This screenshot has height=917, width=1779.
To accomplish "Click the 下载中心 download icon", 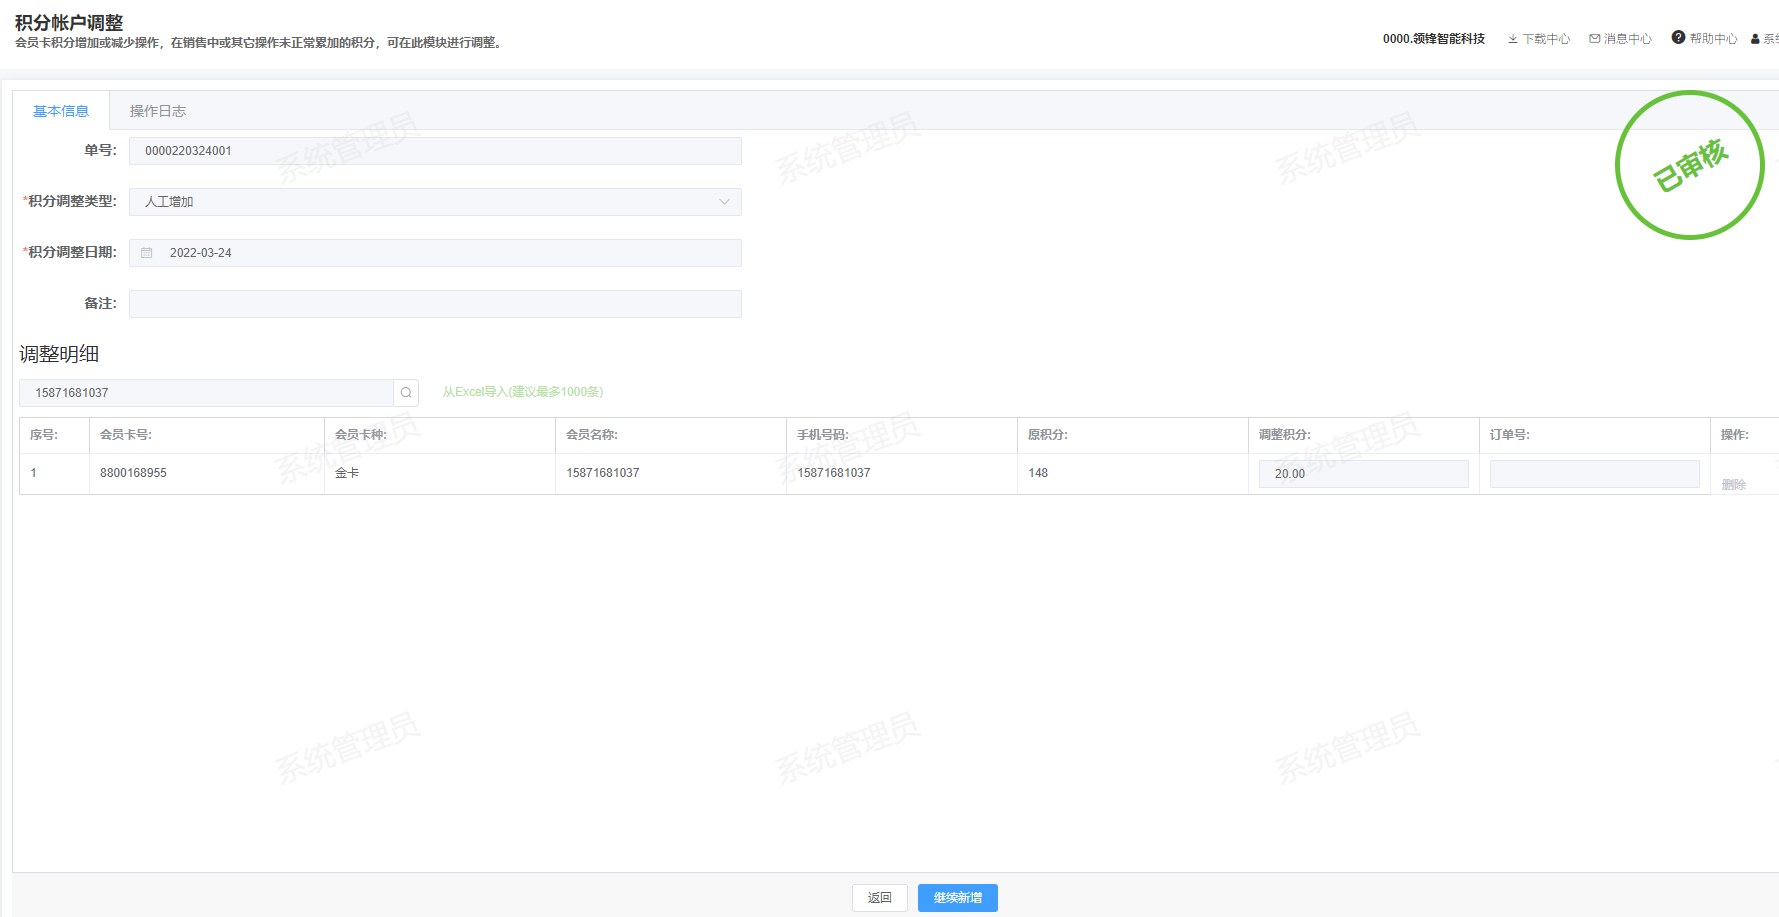I will tap(1513, 39).
